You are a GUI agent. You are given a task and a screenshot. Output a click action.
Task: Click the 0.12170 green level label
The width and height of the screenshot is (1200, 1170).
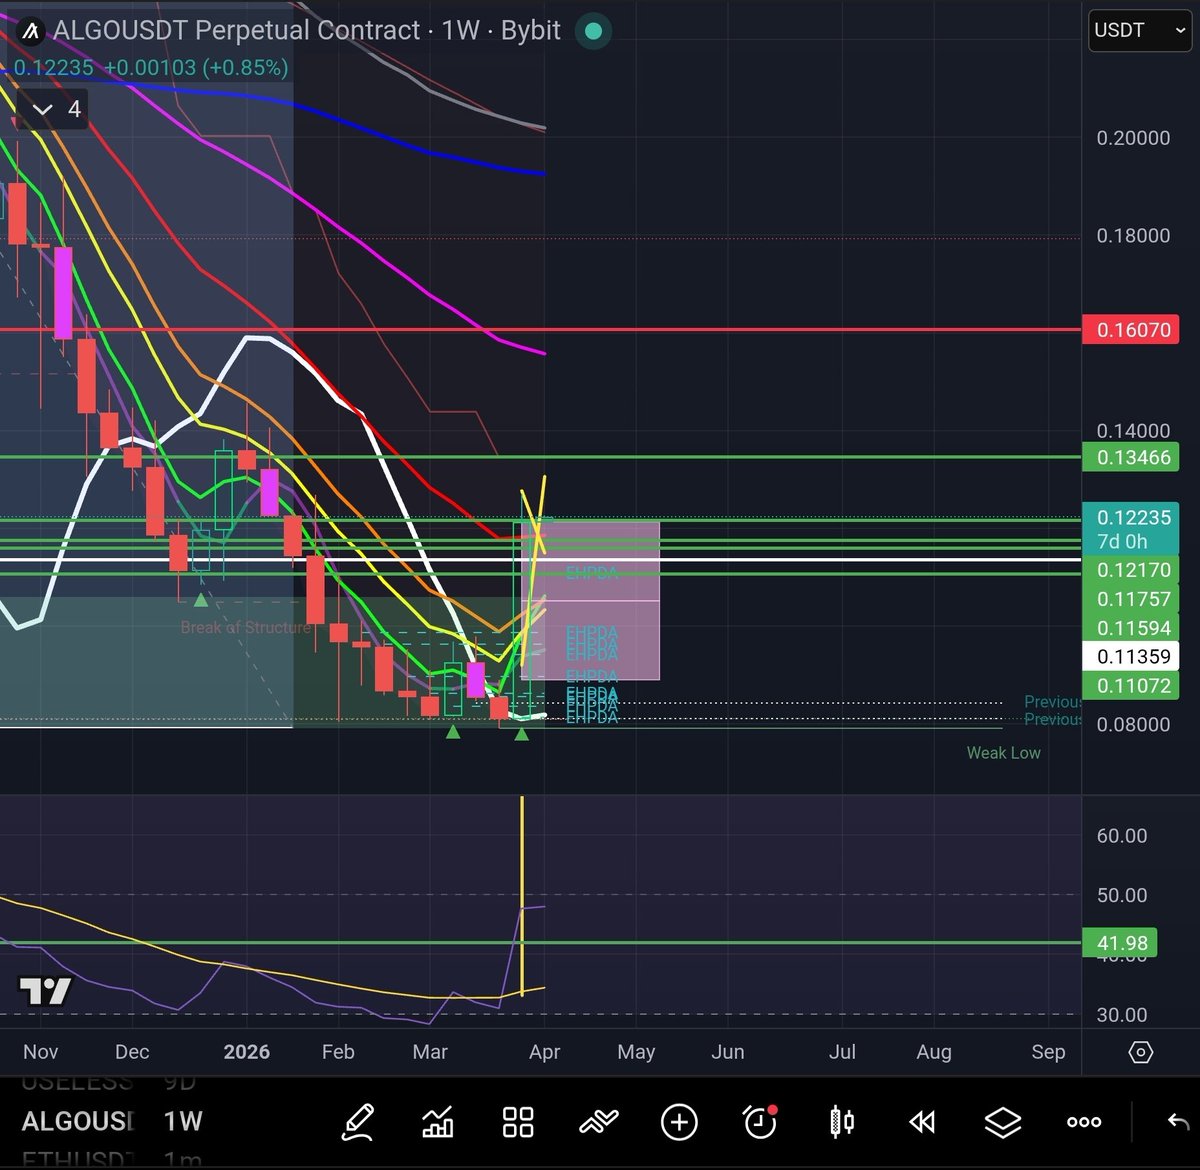[x=1132, y=570]
